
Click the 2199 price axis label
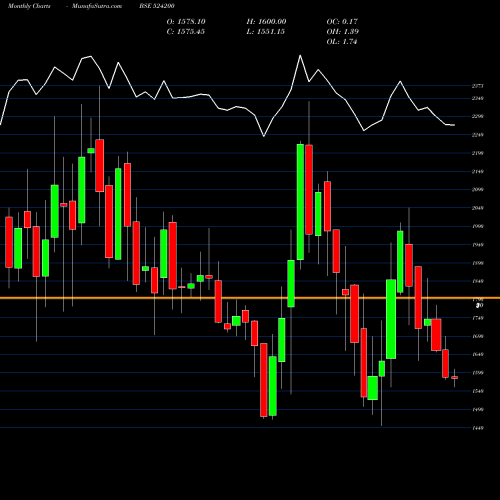tap(478, 153)
